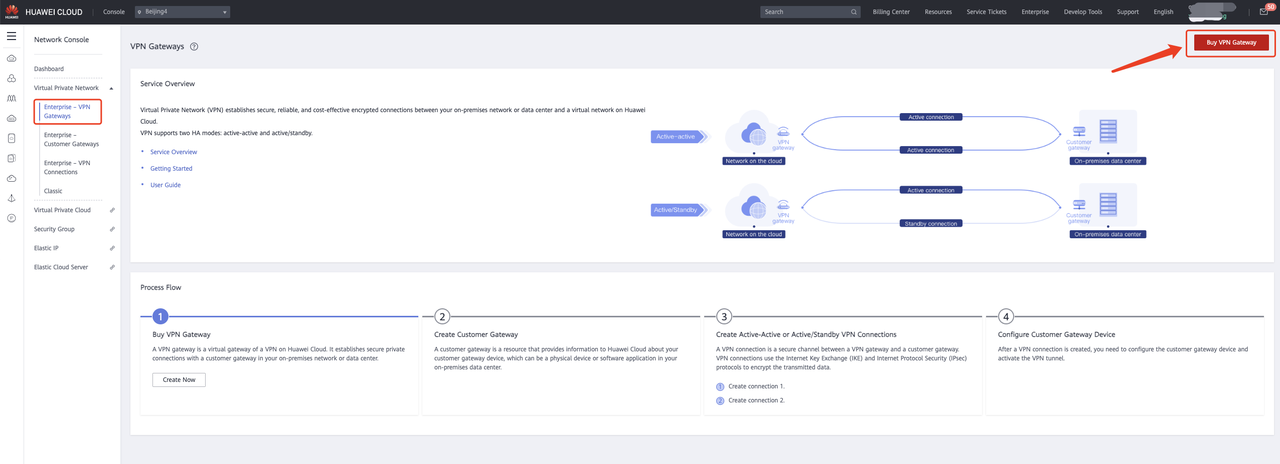Click the seventh cloud icon in left rail

11,178
